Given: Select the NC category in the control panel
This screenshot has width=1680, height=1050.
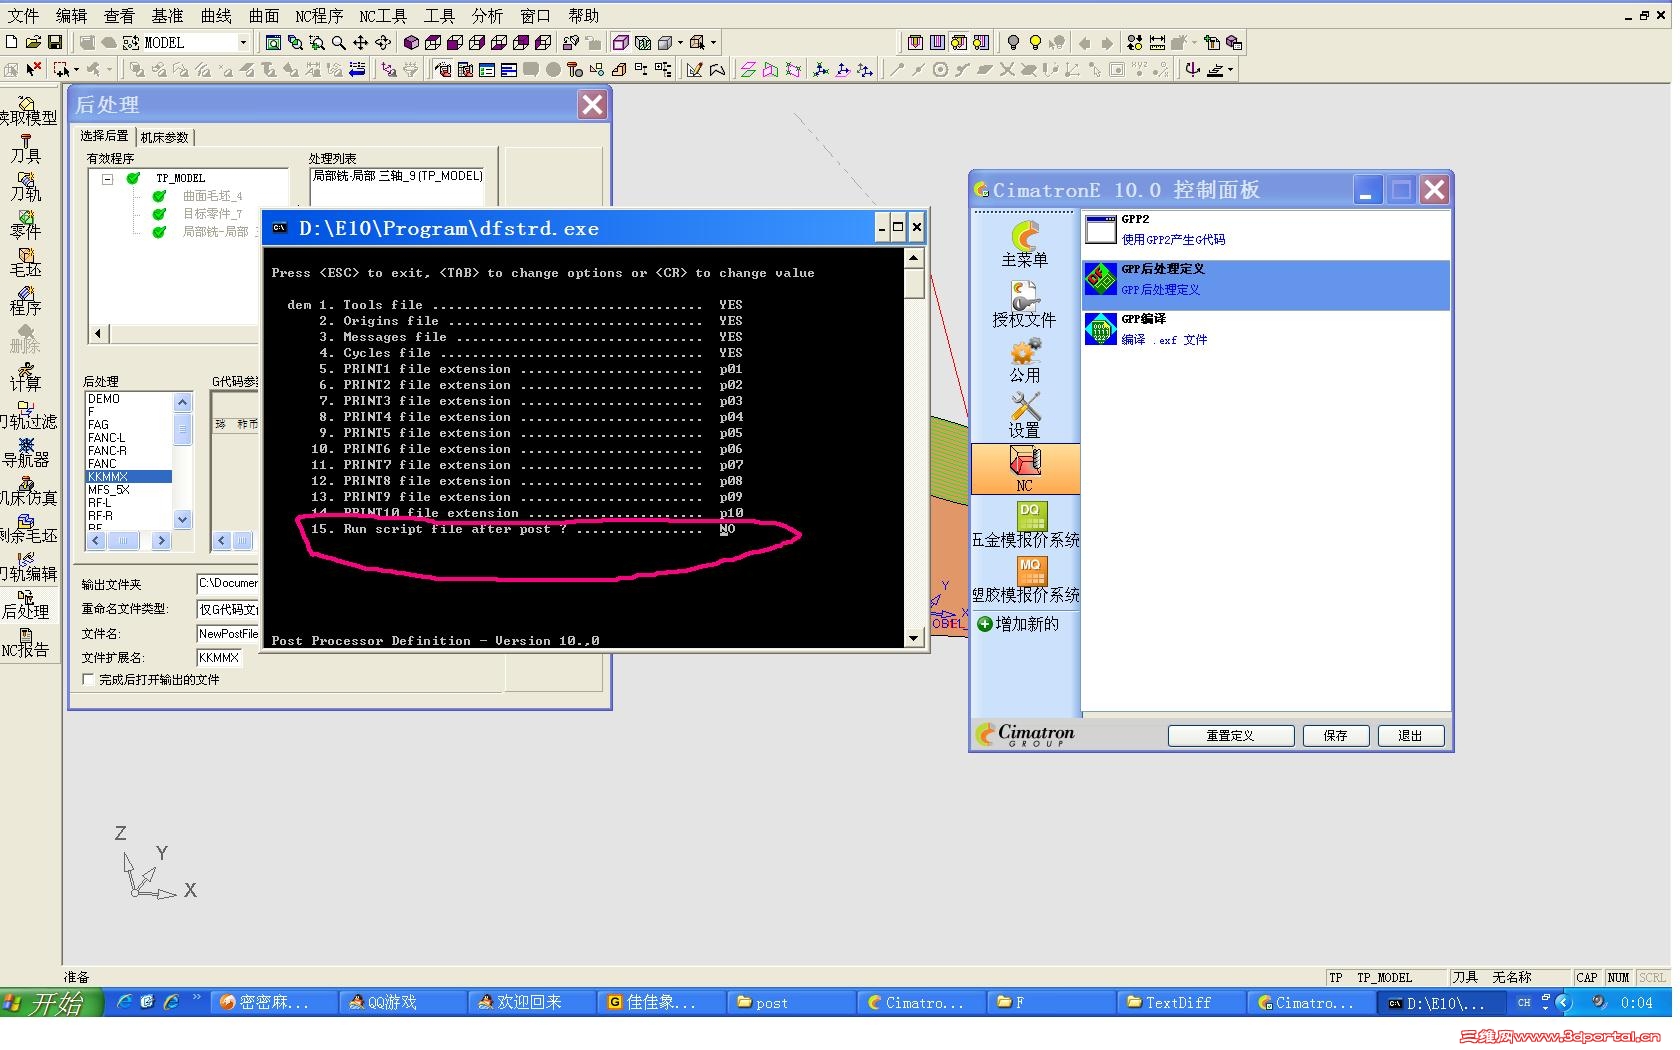Looking at the screenshot, I should [1025, 469].
